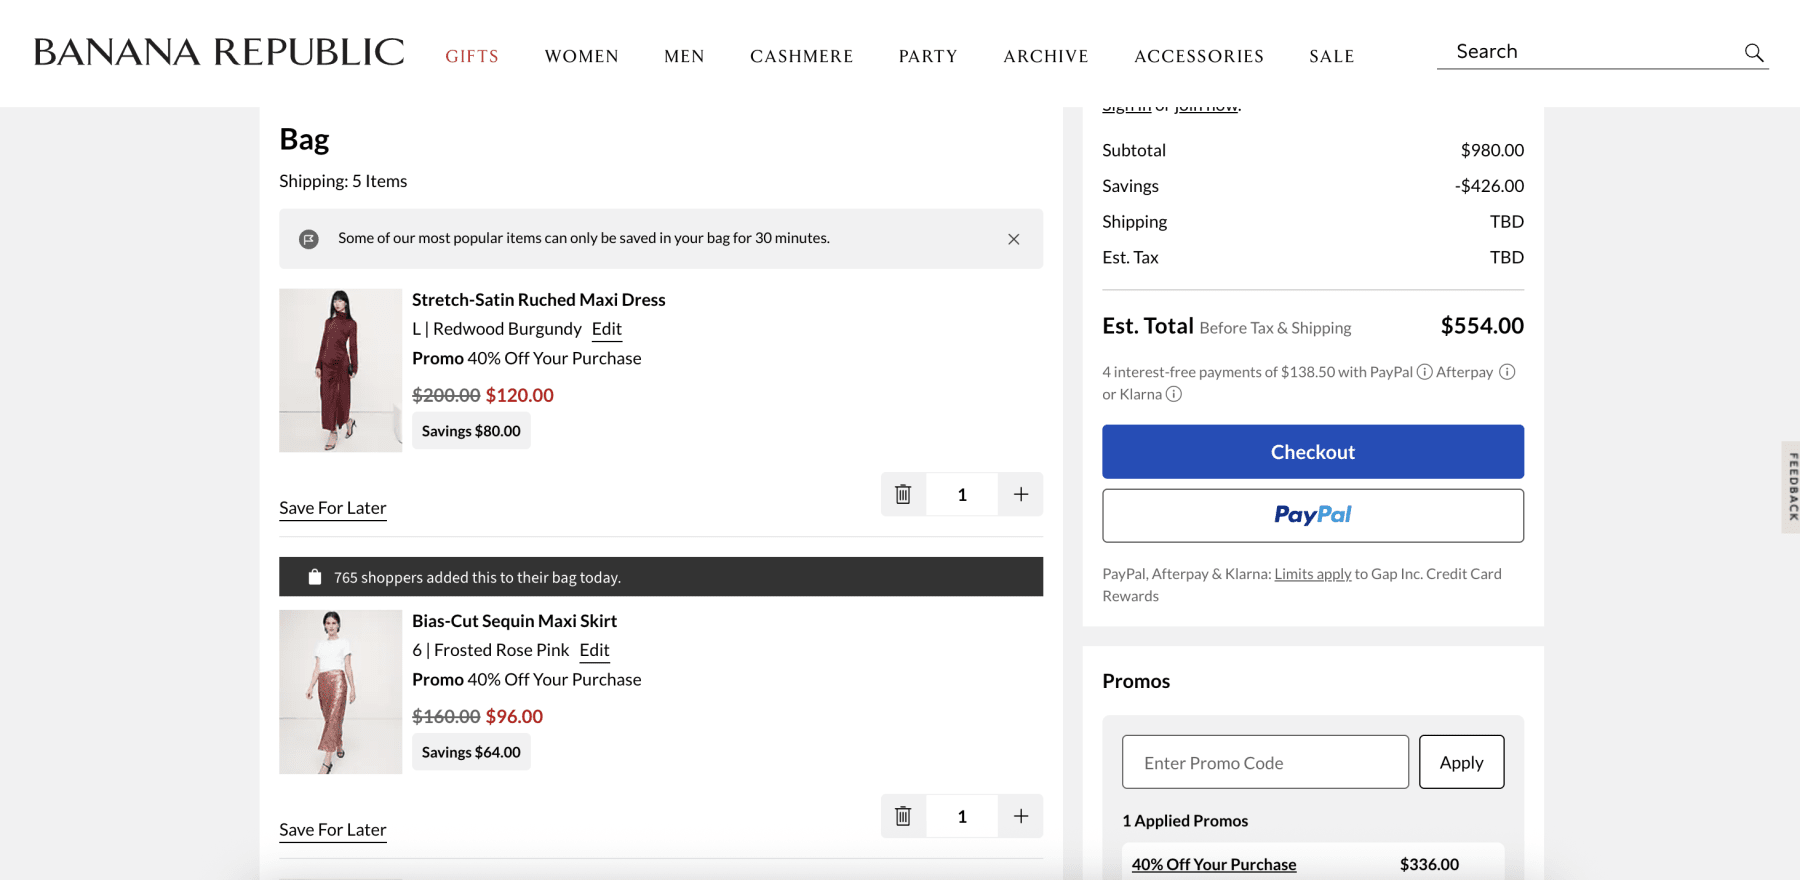Viewport: 1800px width, 880px height.
Task: Open the Women menu
Action: pyautogui.click(x=582, y=56)
